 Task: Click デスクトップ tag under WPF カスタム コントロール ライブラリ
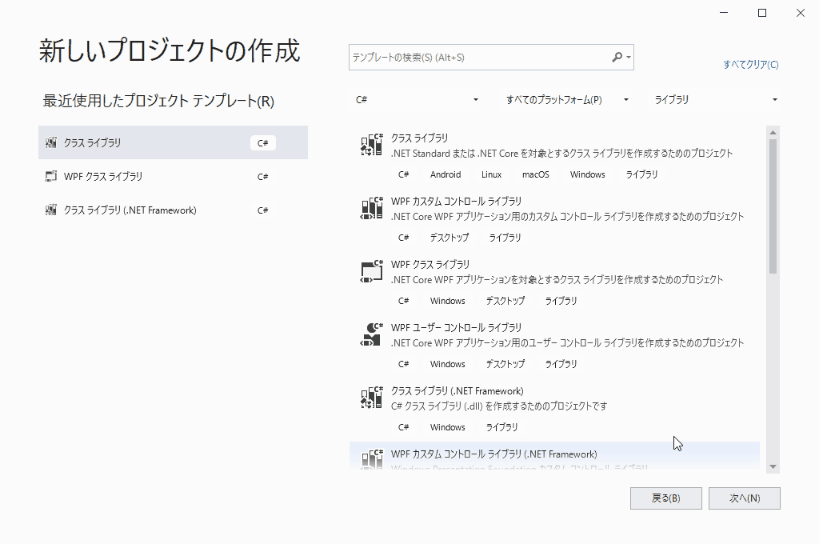(449, 238)
